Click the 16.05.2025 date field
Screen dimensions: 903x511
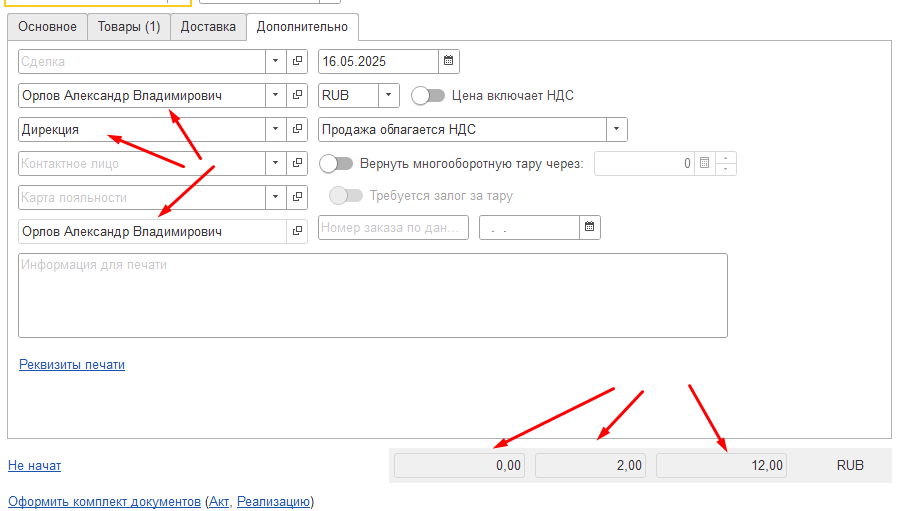378,61
